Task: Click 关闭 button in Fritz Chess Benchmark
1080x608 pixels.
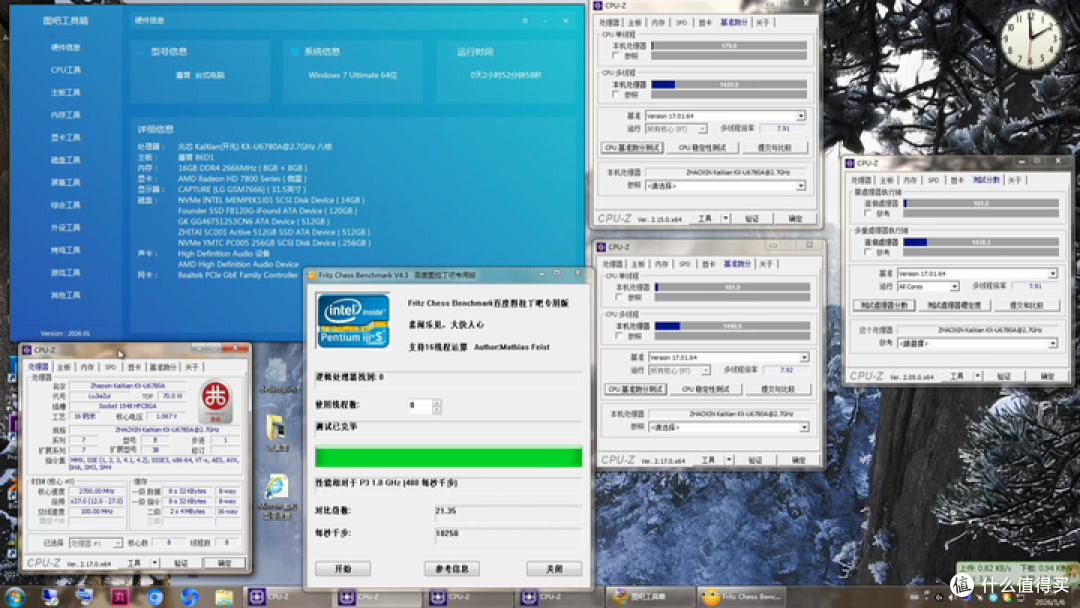Action: (554, 569)
